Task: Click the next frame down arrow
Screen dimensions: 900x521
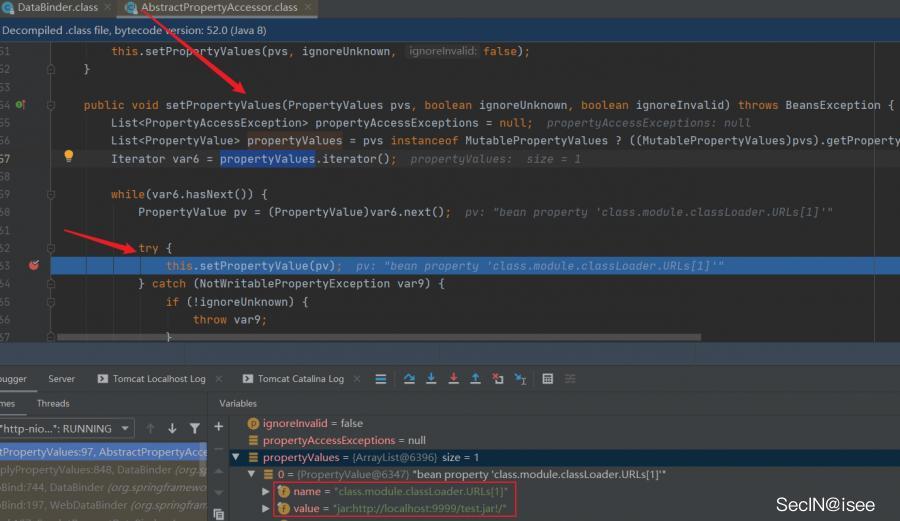Action: tap(172, 428)
